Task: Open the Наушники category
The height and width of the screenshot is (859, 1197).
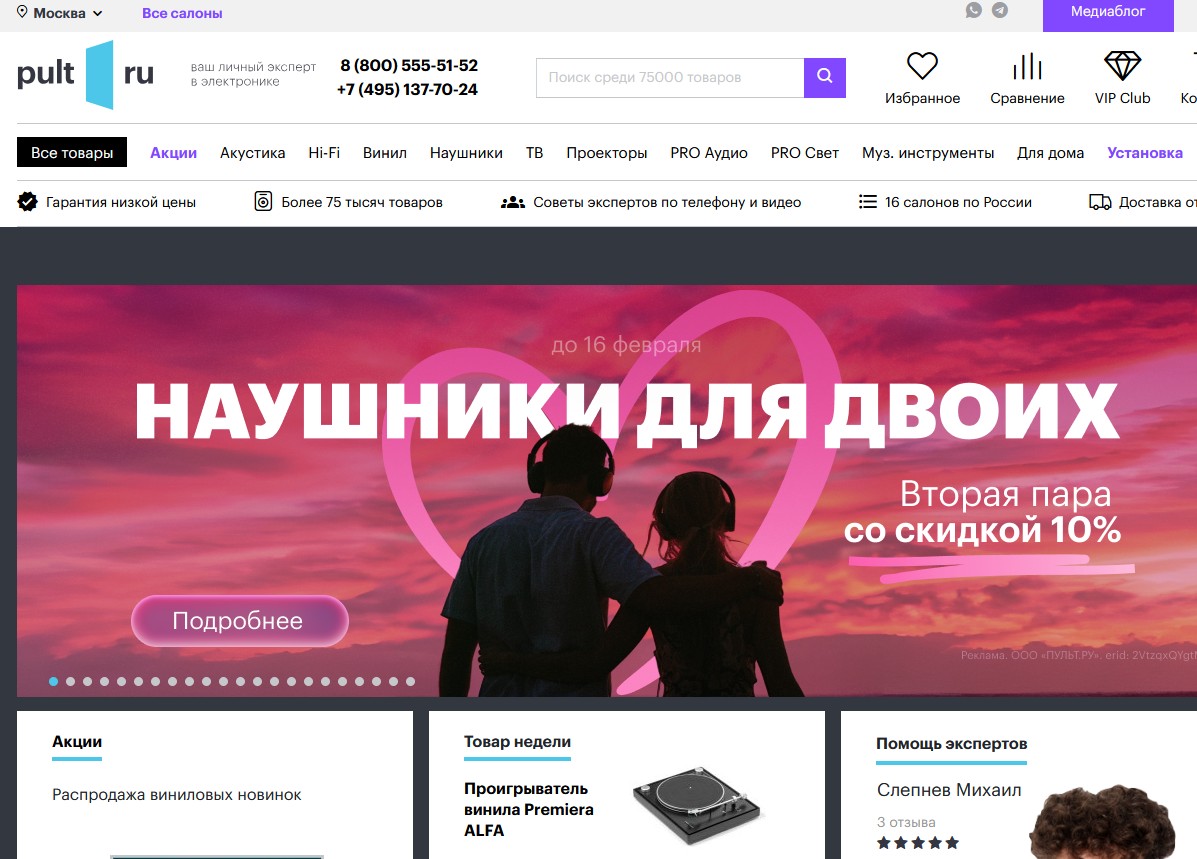Action: 466,153
